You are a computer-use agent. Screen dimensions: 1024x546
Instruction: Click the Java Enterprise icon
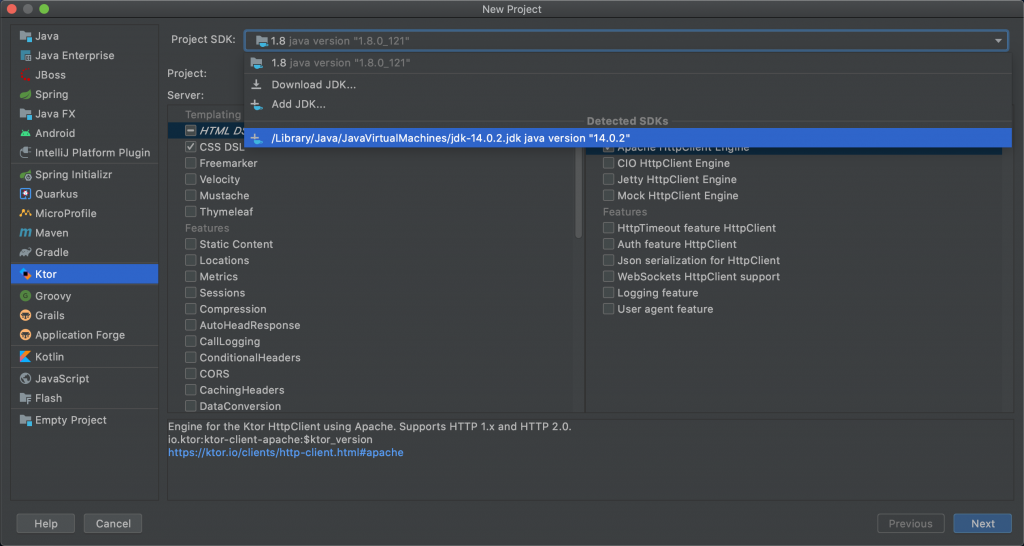tap(25, 56)
